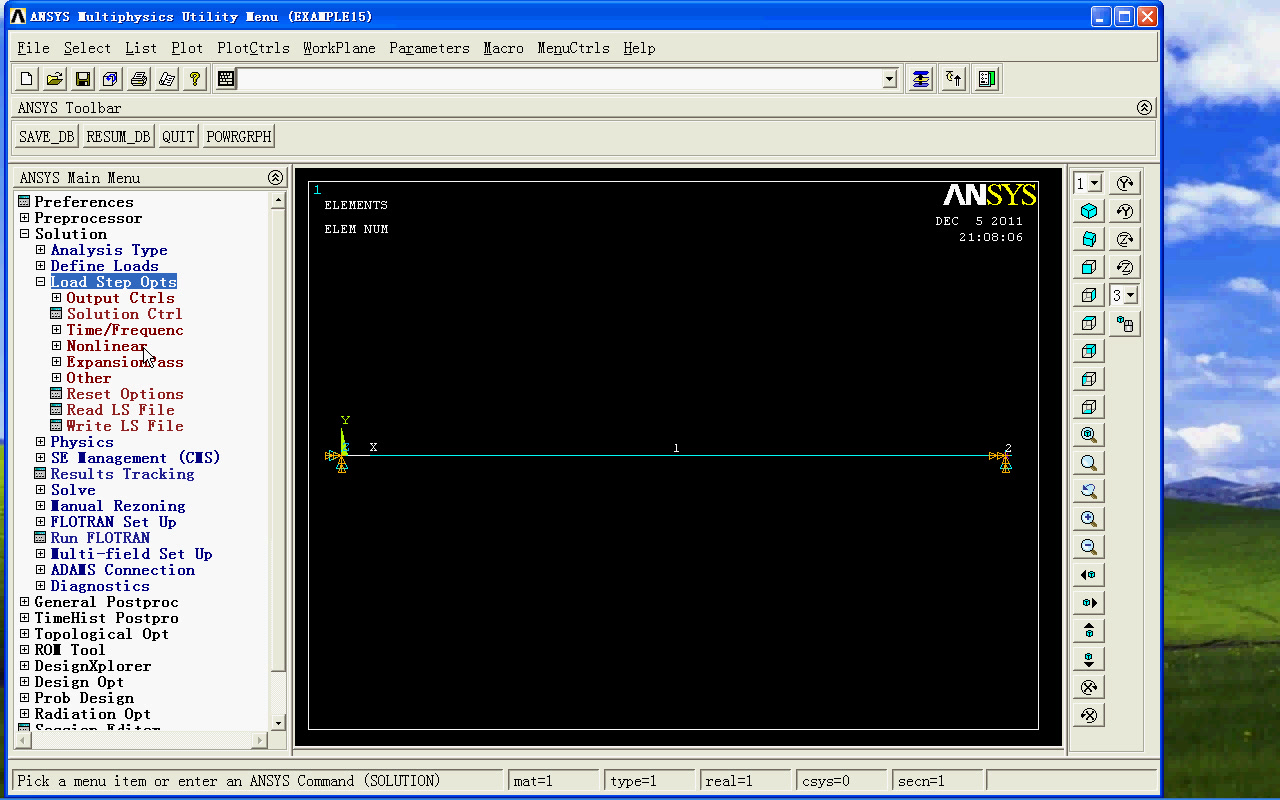Click the QUIT toolbar button
1280x800 pixels.
tap(178, 137)
